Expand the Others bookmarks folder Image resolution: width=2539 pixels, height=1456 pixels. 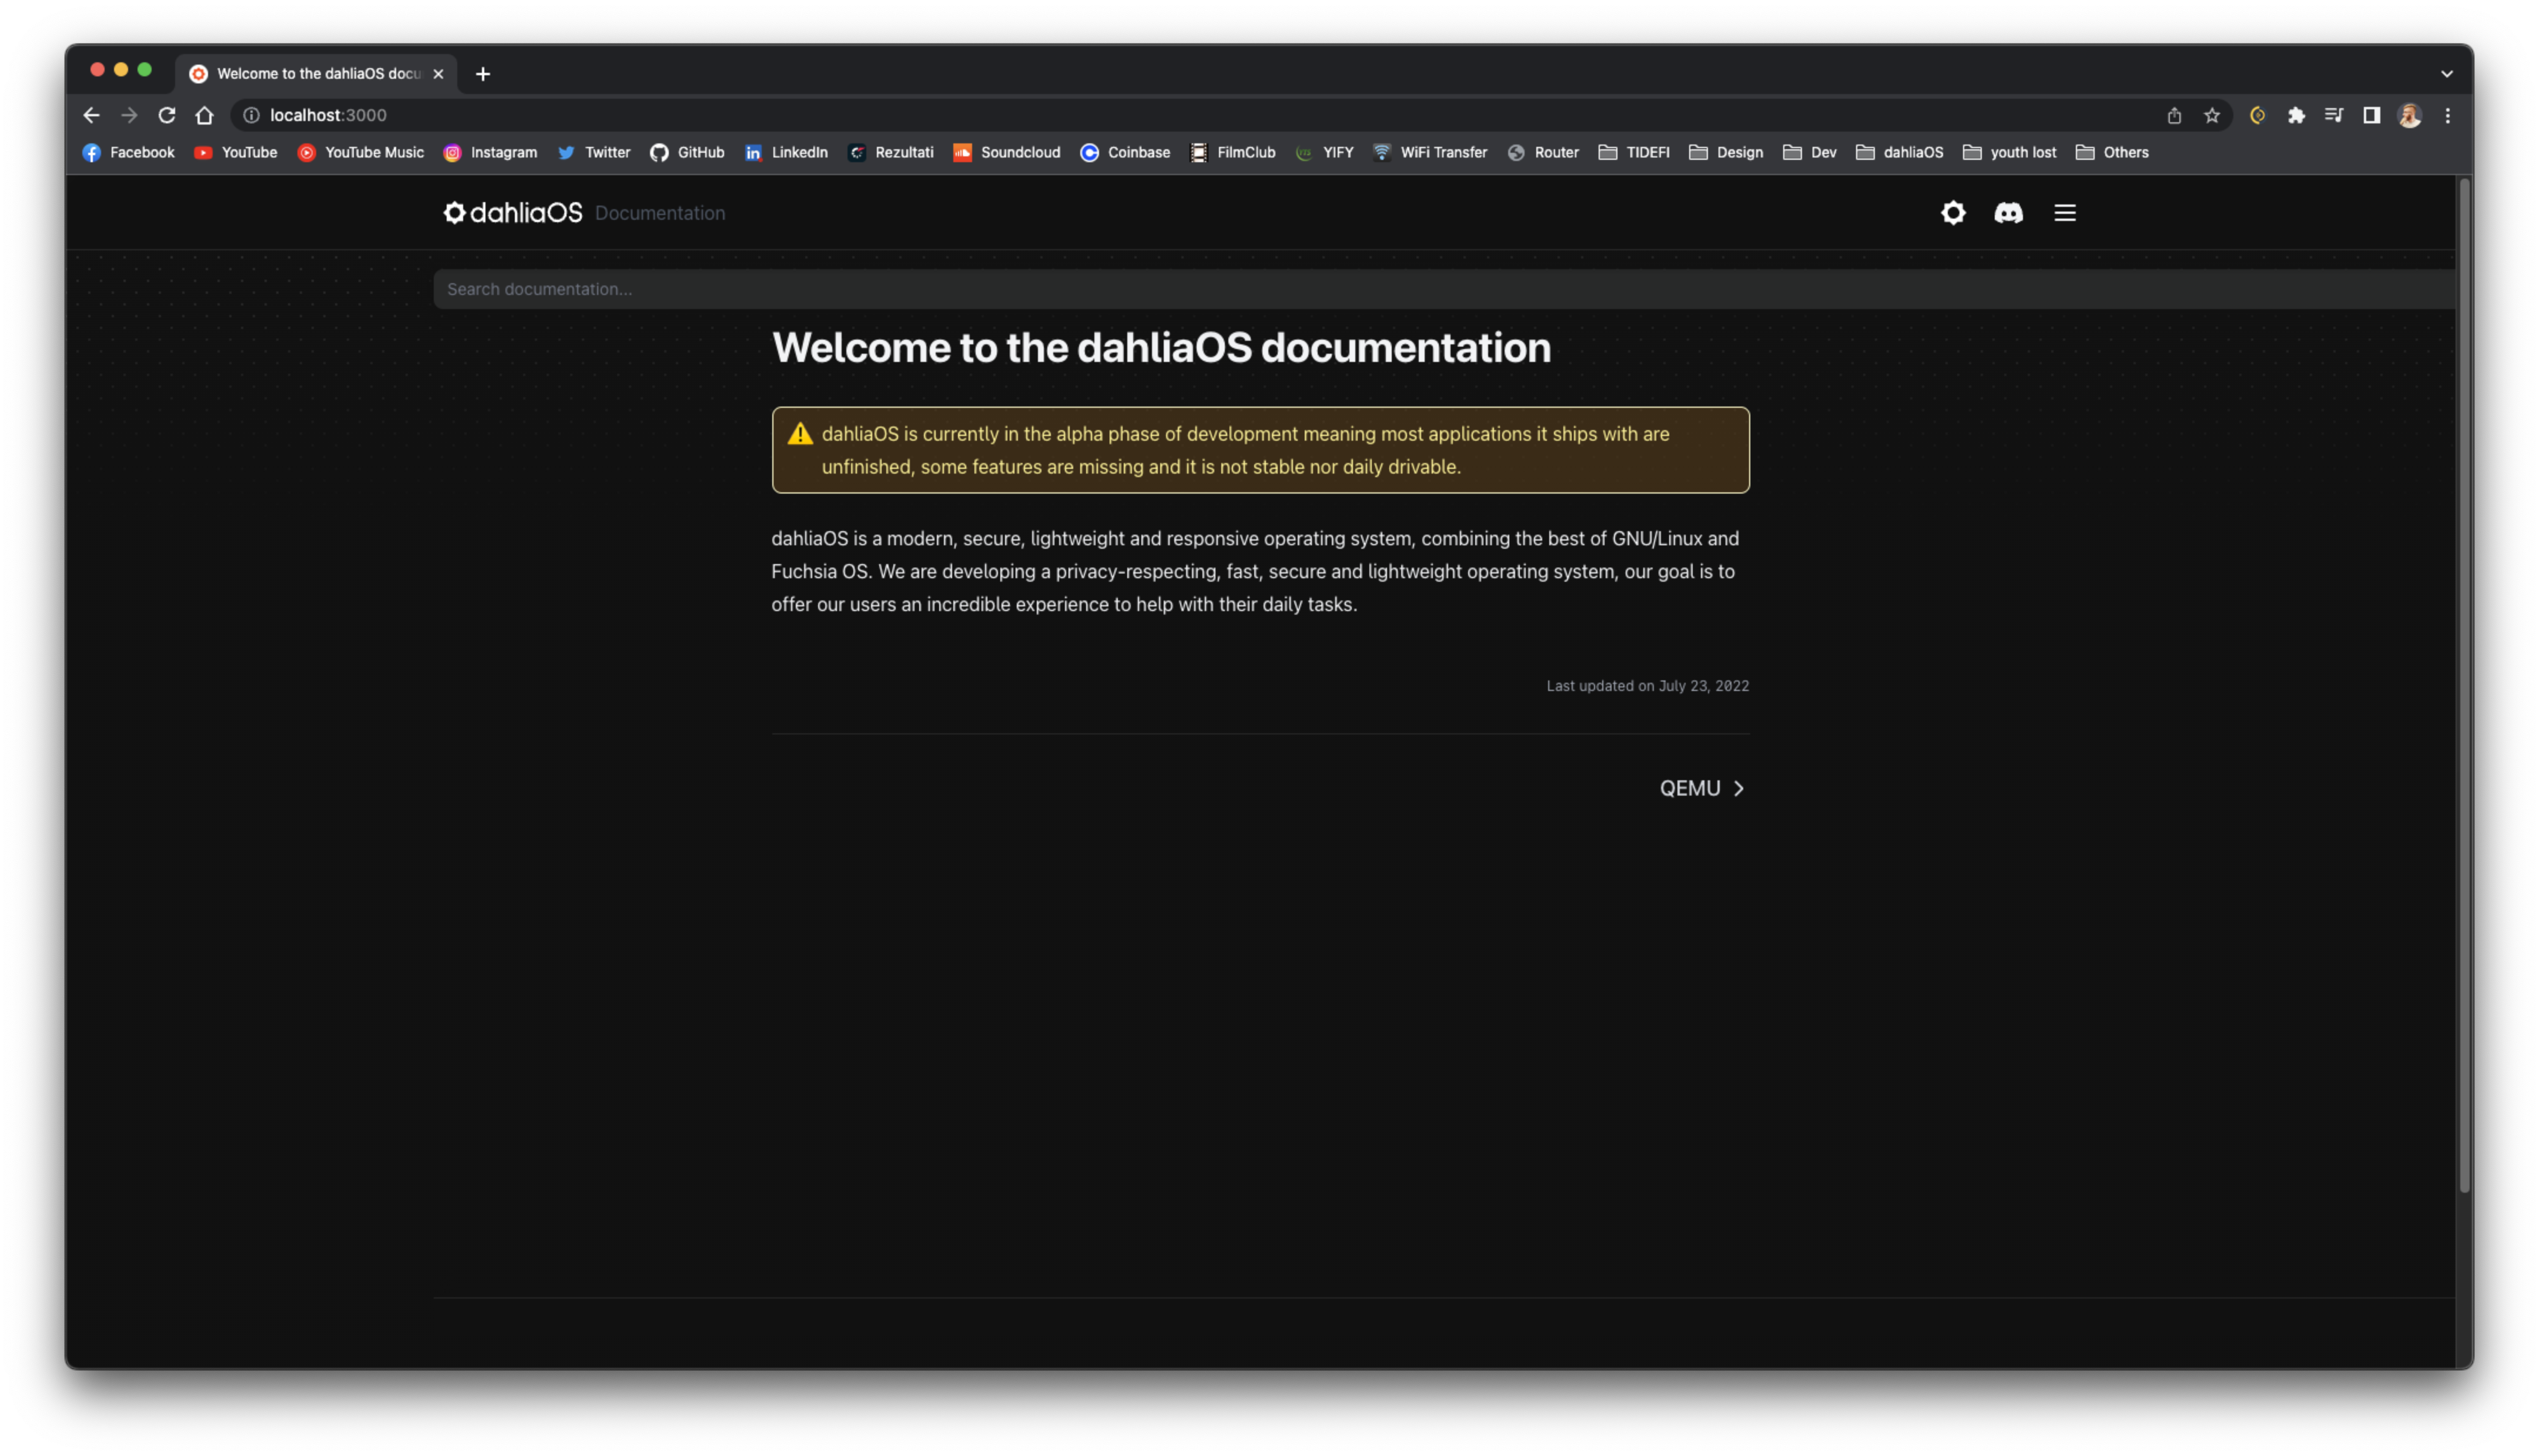pyautogui.click(x=2111, y=152)
